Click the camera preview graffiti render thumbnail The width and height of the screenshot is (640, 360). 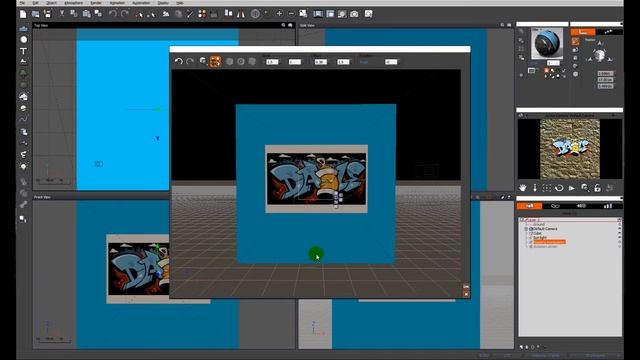[x=570, y=149]
